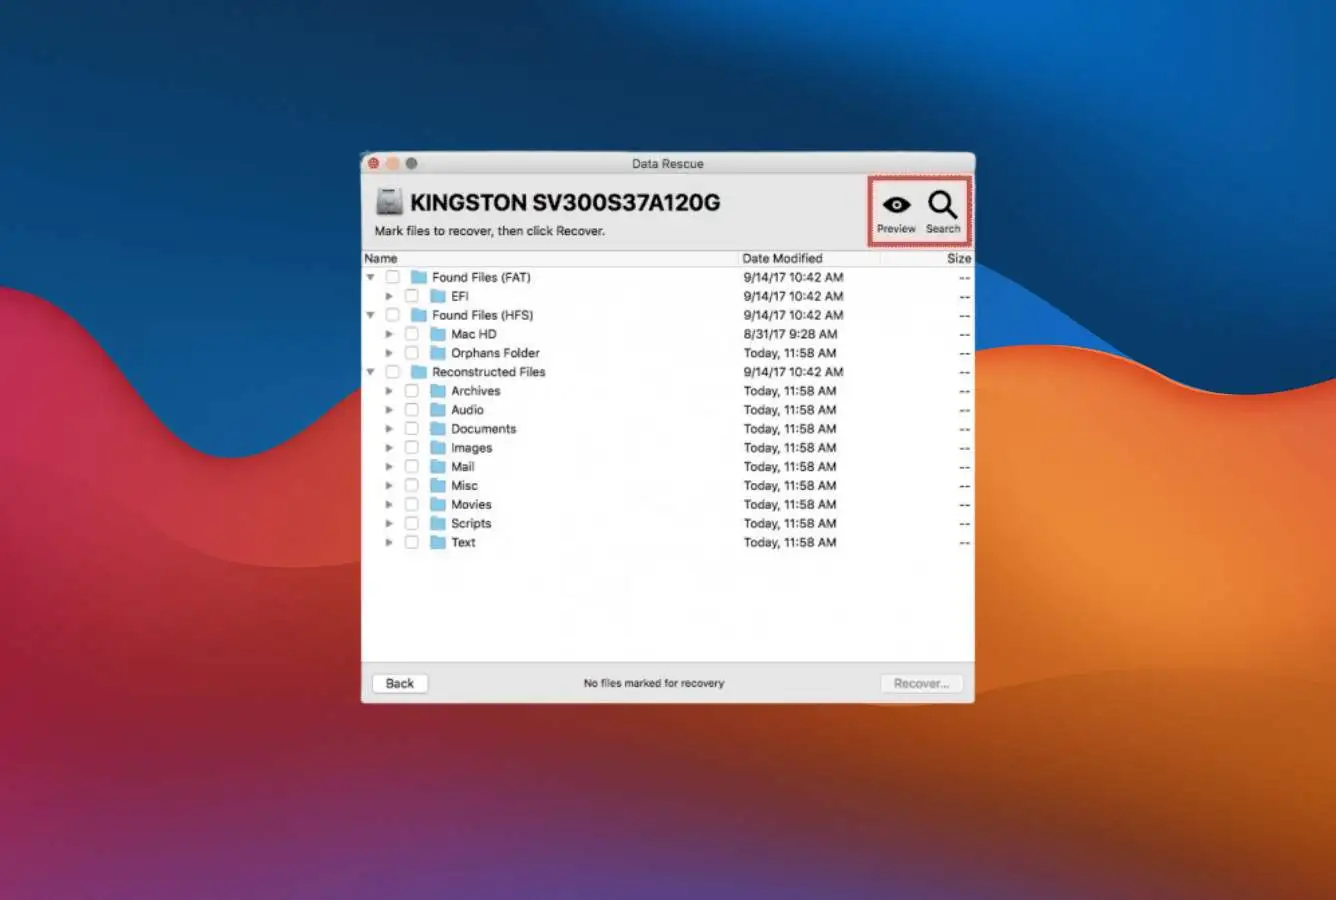
Task: Click the Orphans Folder icon
Action: pyautogui.click(x=438, y=353)
